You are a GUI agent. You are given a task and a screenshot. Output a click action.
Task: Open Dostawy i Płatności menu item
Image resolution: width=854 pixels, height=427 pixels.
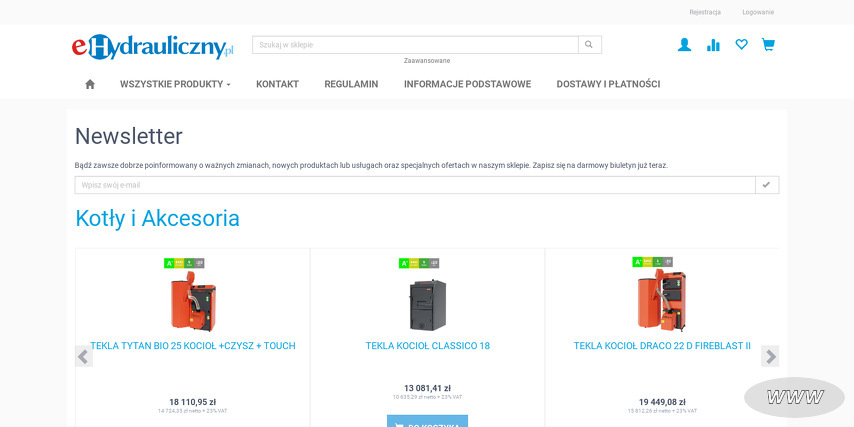click(x=608, y=84)
